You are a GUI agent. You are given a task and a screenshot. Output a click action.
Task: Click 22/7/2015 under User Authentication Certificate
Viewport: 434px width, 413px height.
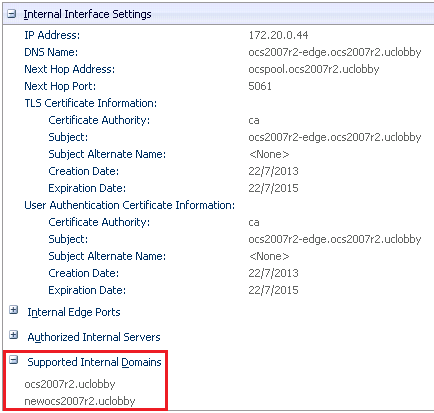(273, 290)
